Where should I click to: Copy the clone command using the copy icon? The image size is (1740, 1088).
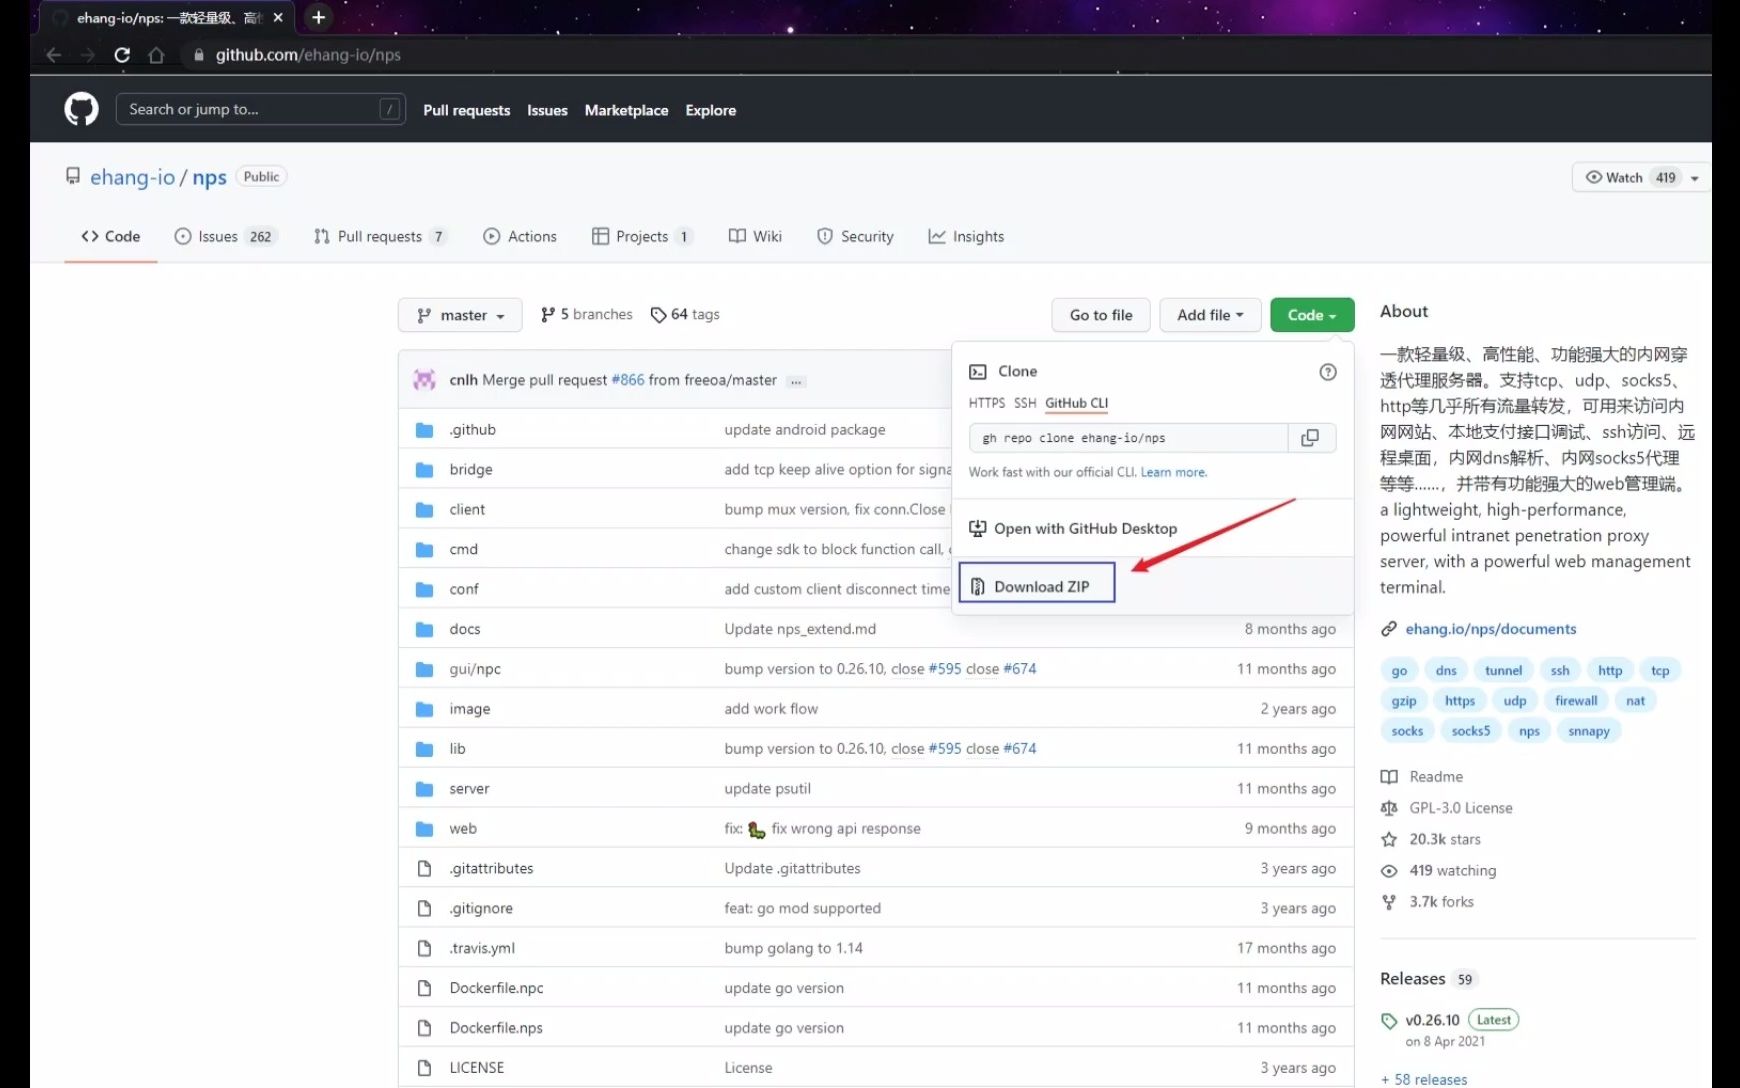pos(1310,438)
